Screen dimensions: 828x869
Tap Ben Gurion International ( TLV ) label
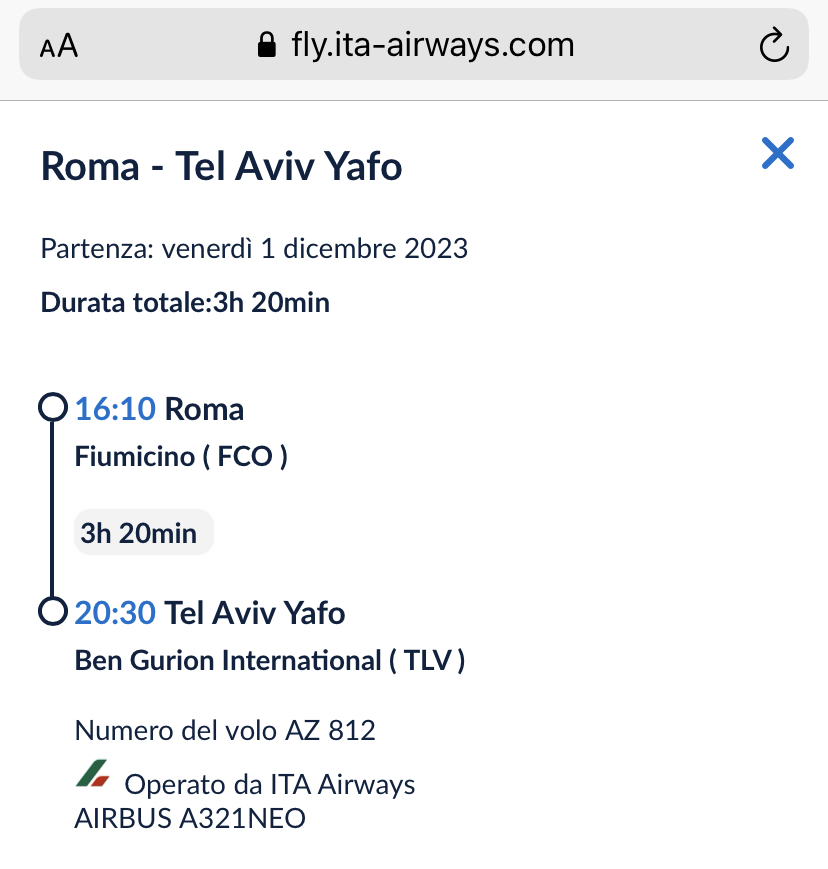point(270,660)
